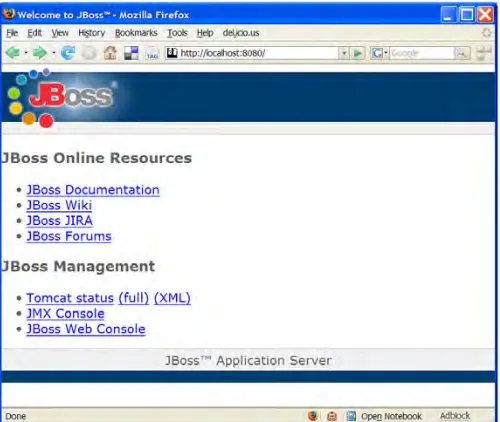Open the Tools menu
Screen dimensions: 500x422
pyautogui.click(x=177, y=33)
